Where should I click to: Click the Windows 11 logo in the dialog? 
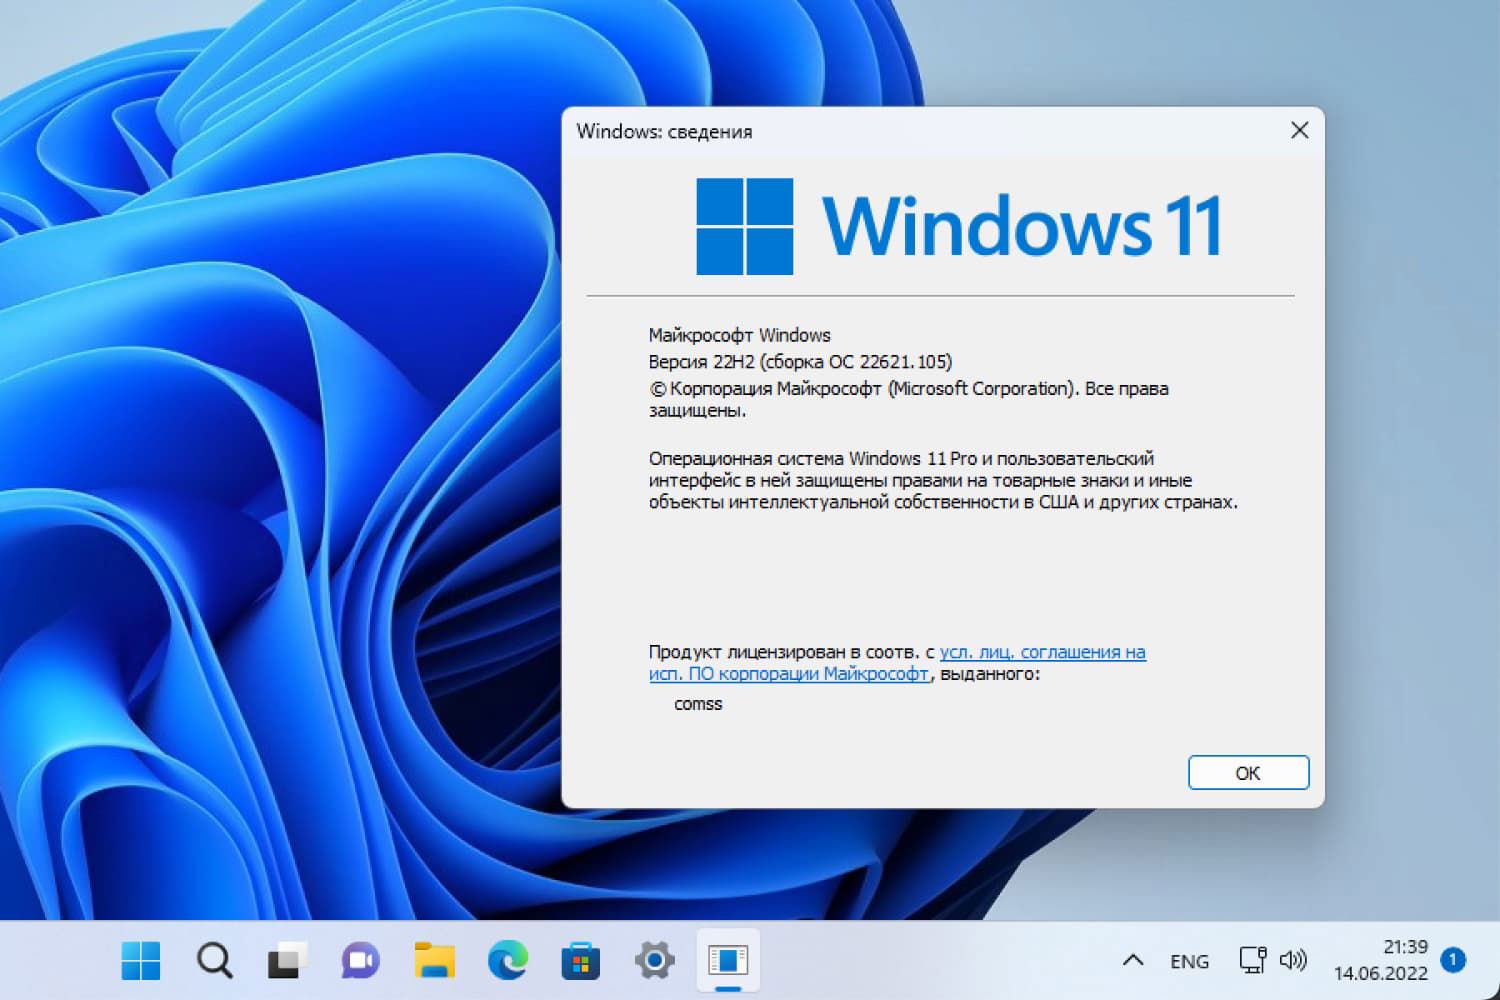pos(957,226)
